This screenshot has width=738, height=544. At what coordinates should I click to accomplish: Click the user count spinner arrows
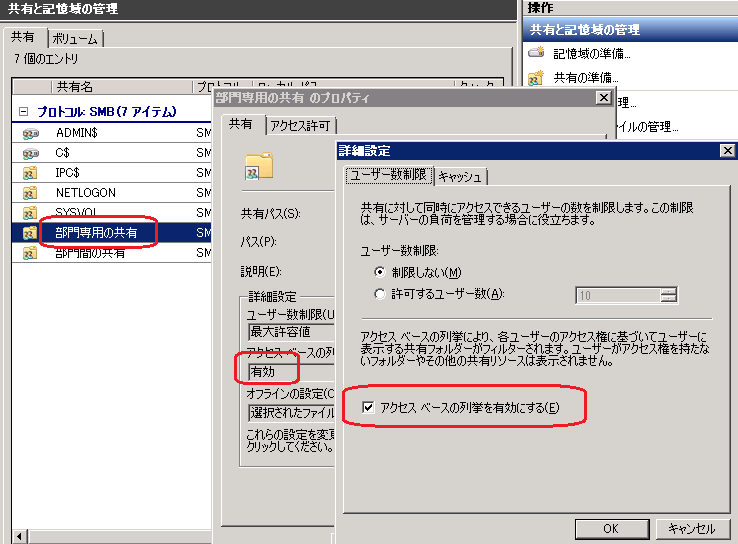(669, 294)
